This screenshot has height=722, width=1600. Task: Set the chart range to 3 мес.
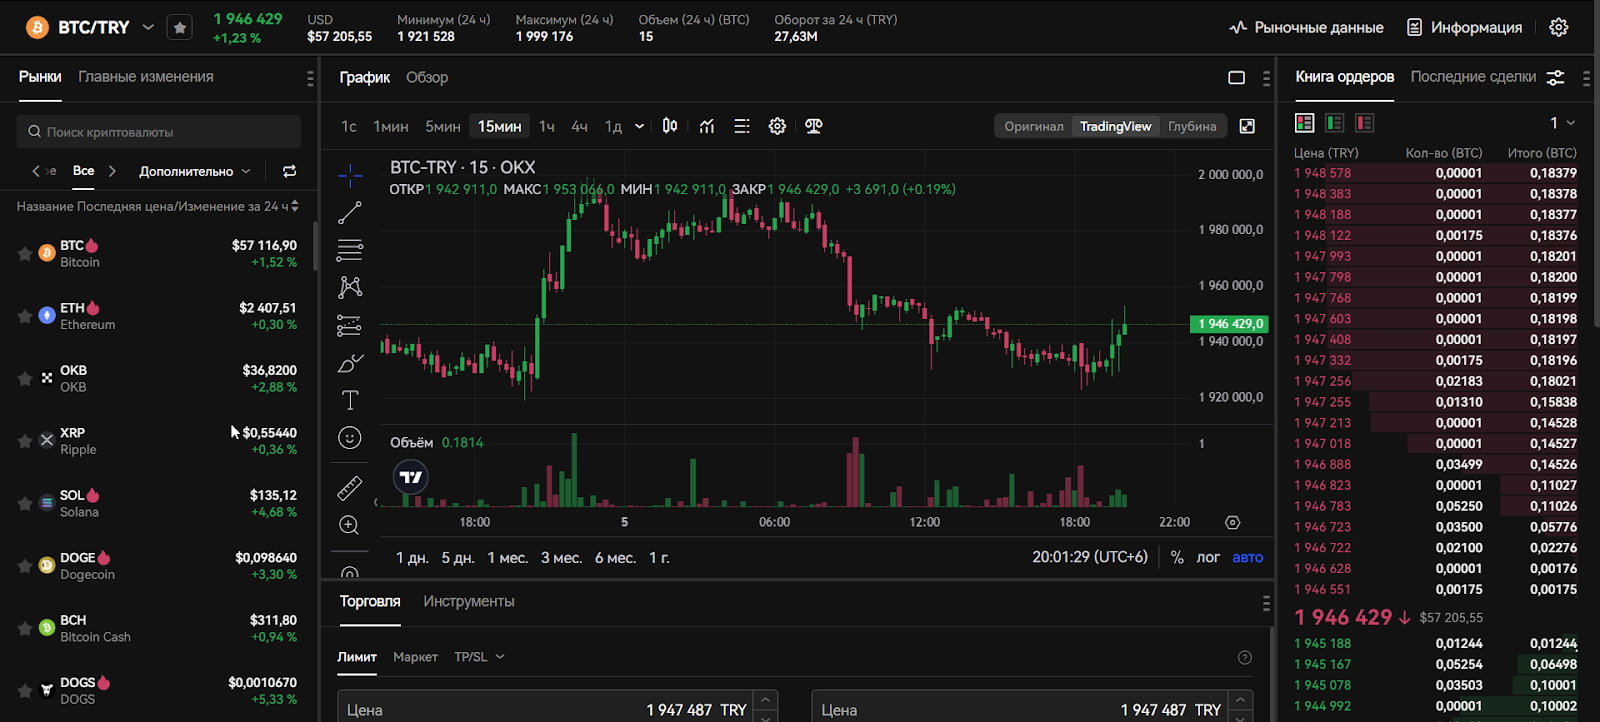[x=562, y=558]
